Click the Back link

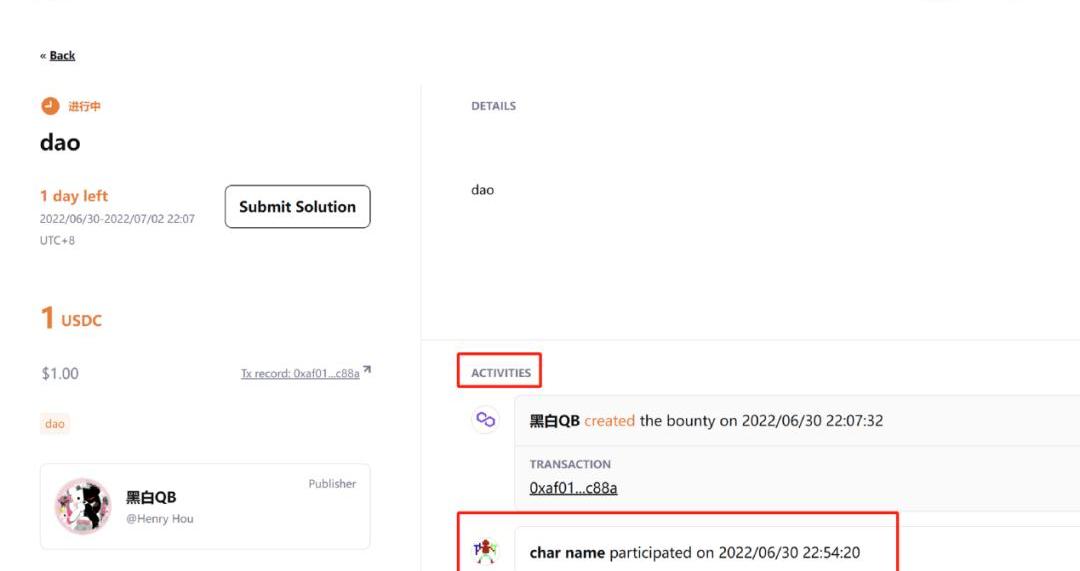pyautogui.click(x=62, y=56)
